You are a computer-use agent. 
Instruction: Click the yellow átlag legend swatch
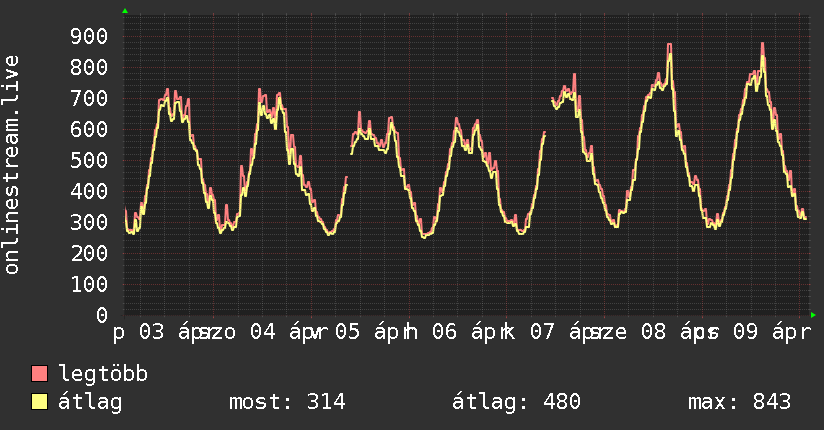click(x=40, y=402)
